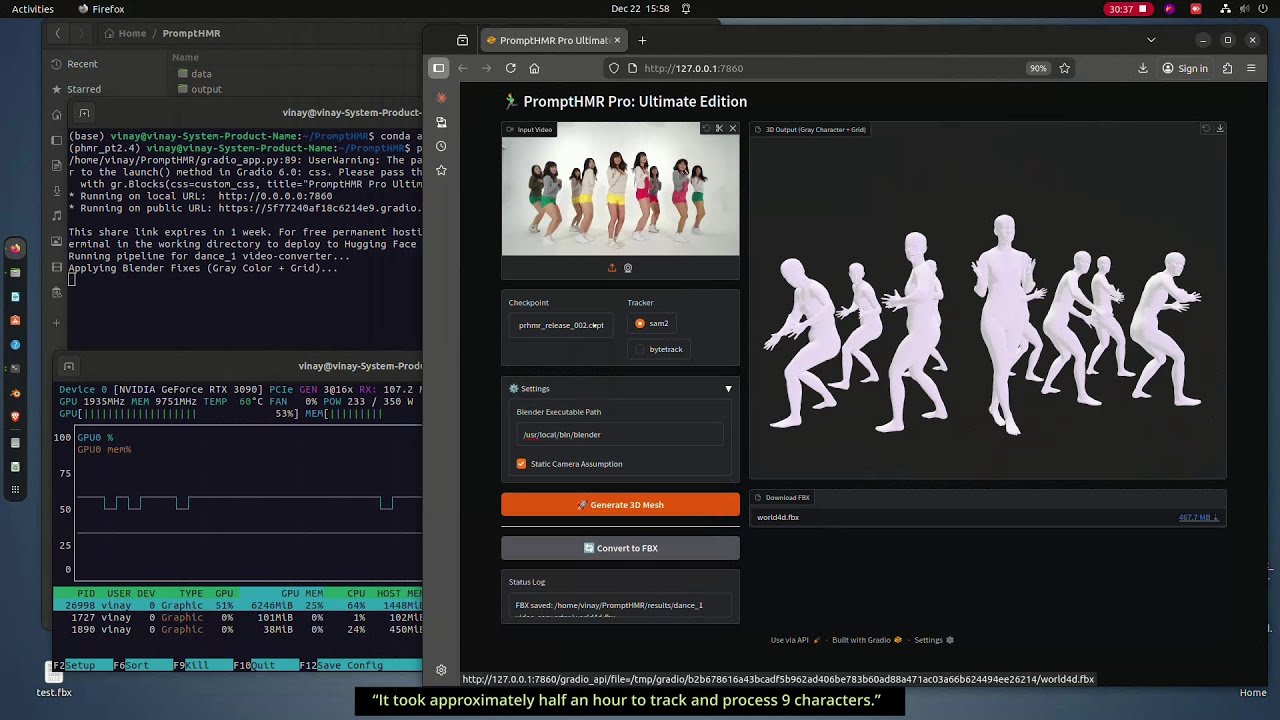Open the Firefox View icon left of tab
This screenshot has height=720, width=1280.
[x=462, y=40]
